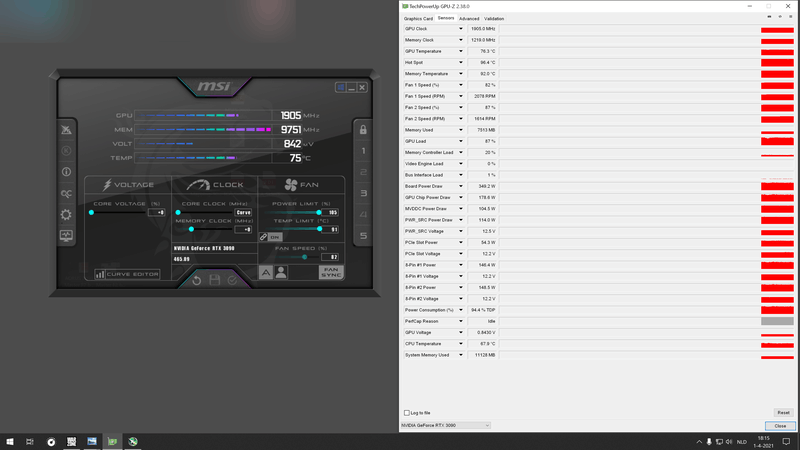Open the Windows notification center
The width and height of the screenshot is (800, 450).
(787, 442)
